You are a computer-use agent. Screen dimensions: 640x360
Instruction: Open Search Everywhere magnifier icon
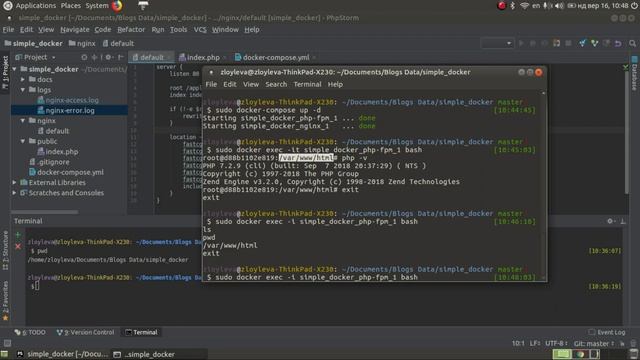click(x=632, y=43)
